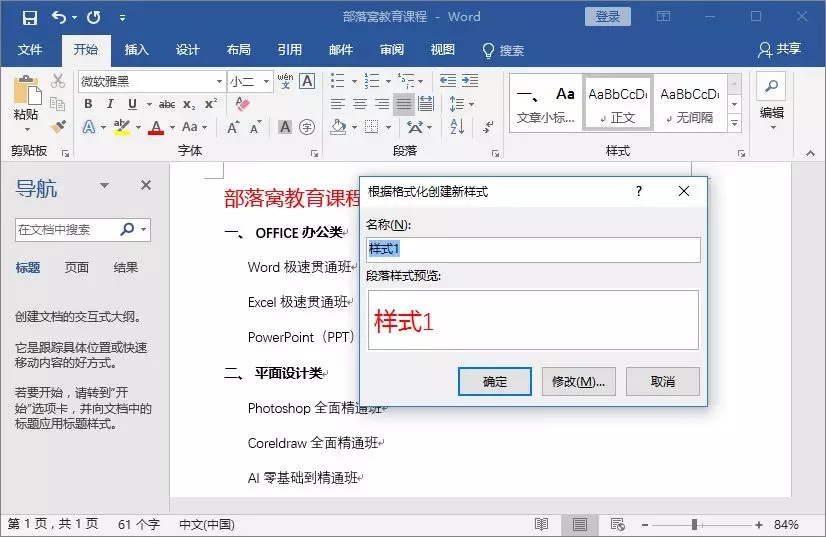Viewport: 826px width, 537px height.
Task: Click the Decrease Indent icon
Action: 448,80
